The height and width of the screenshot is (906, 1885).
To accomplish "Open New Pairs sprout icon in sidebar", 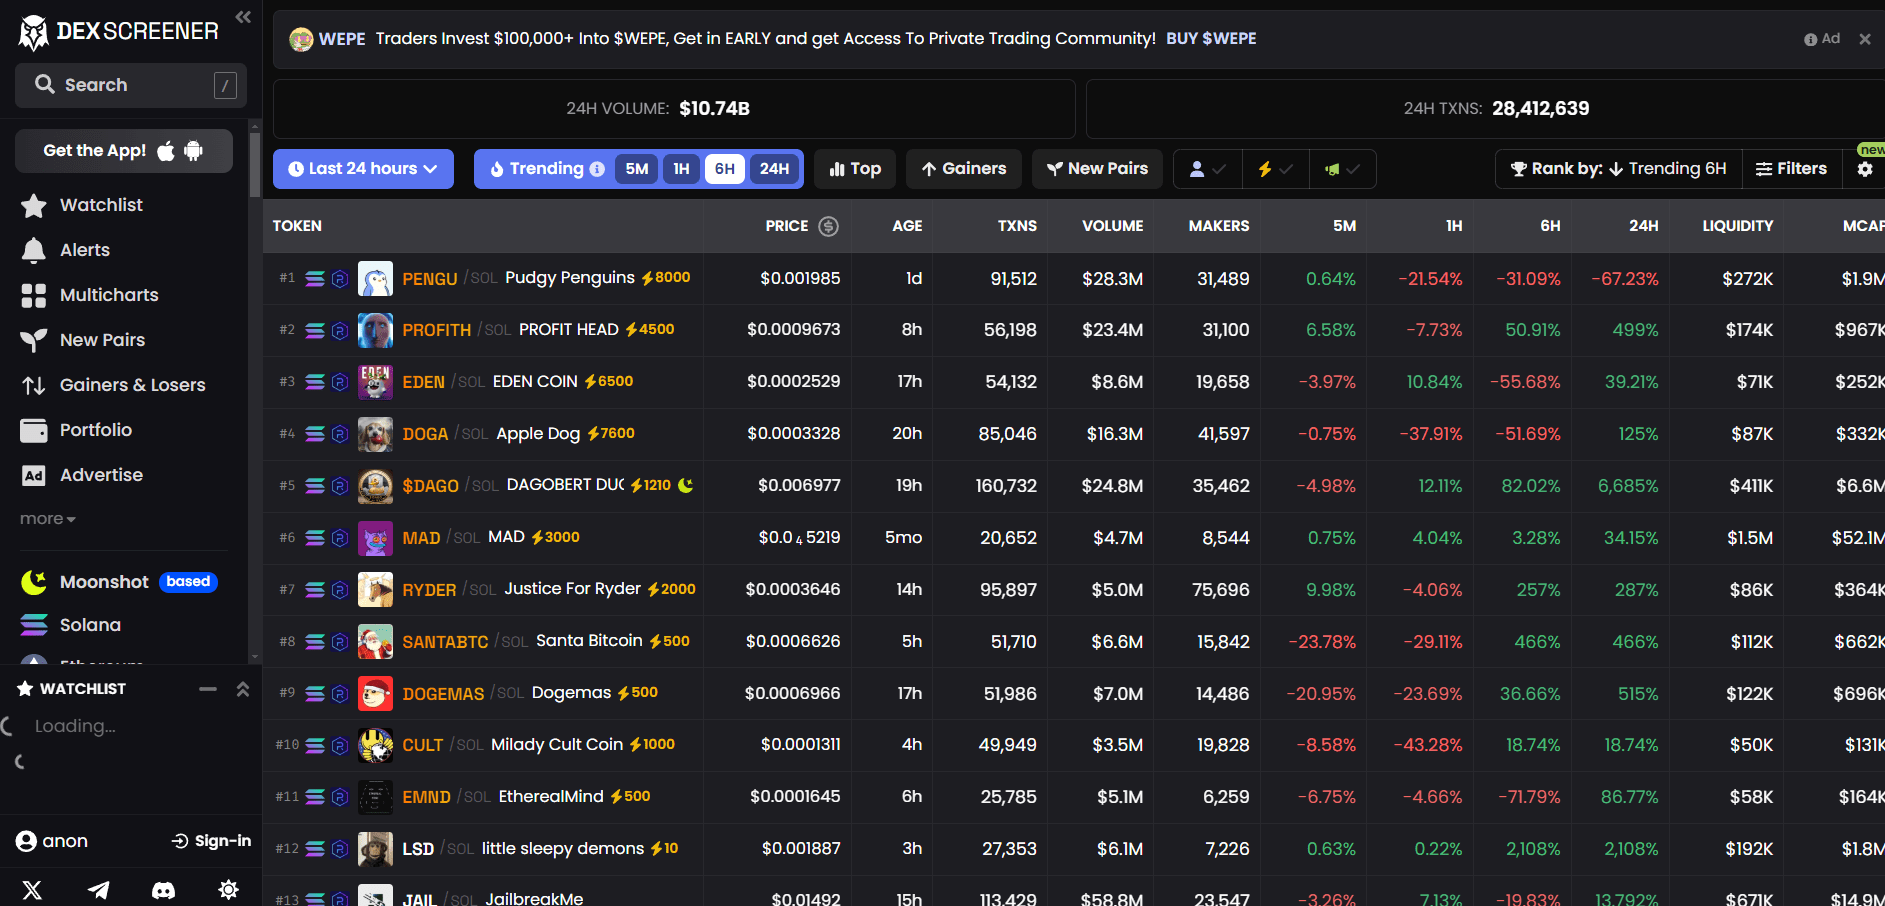I will pos(34,340).
